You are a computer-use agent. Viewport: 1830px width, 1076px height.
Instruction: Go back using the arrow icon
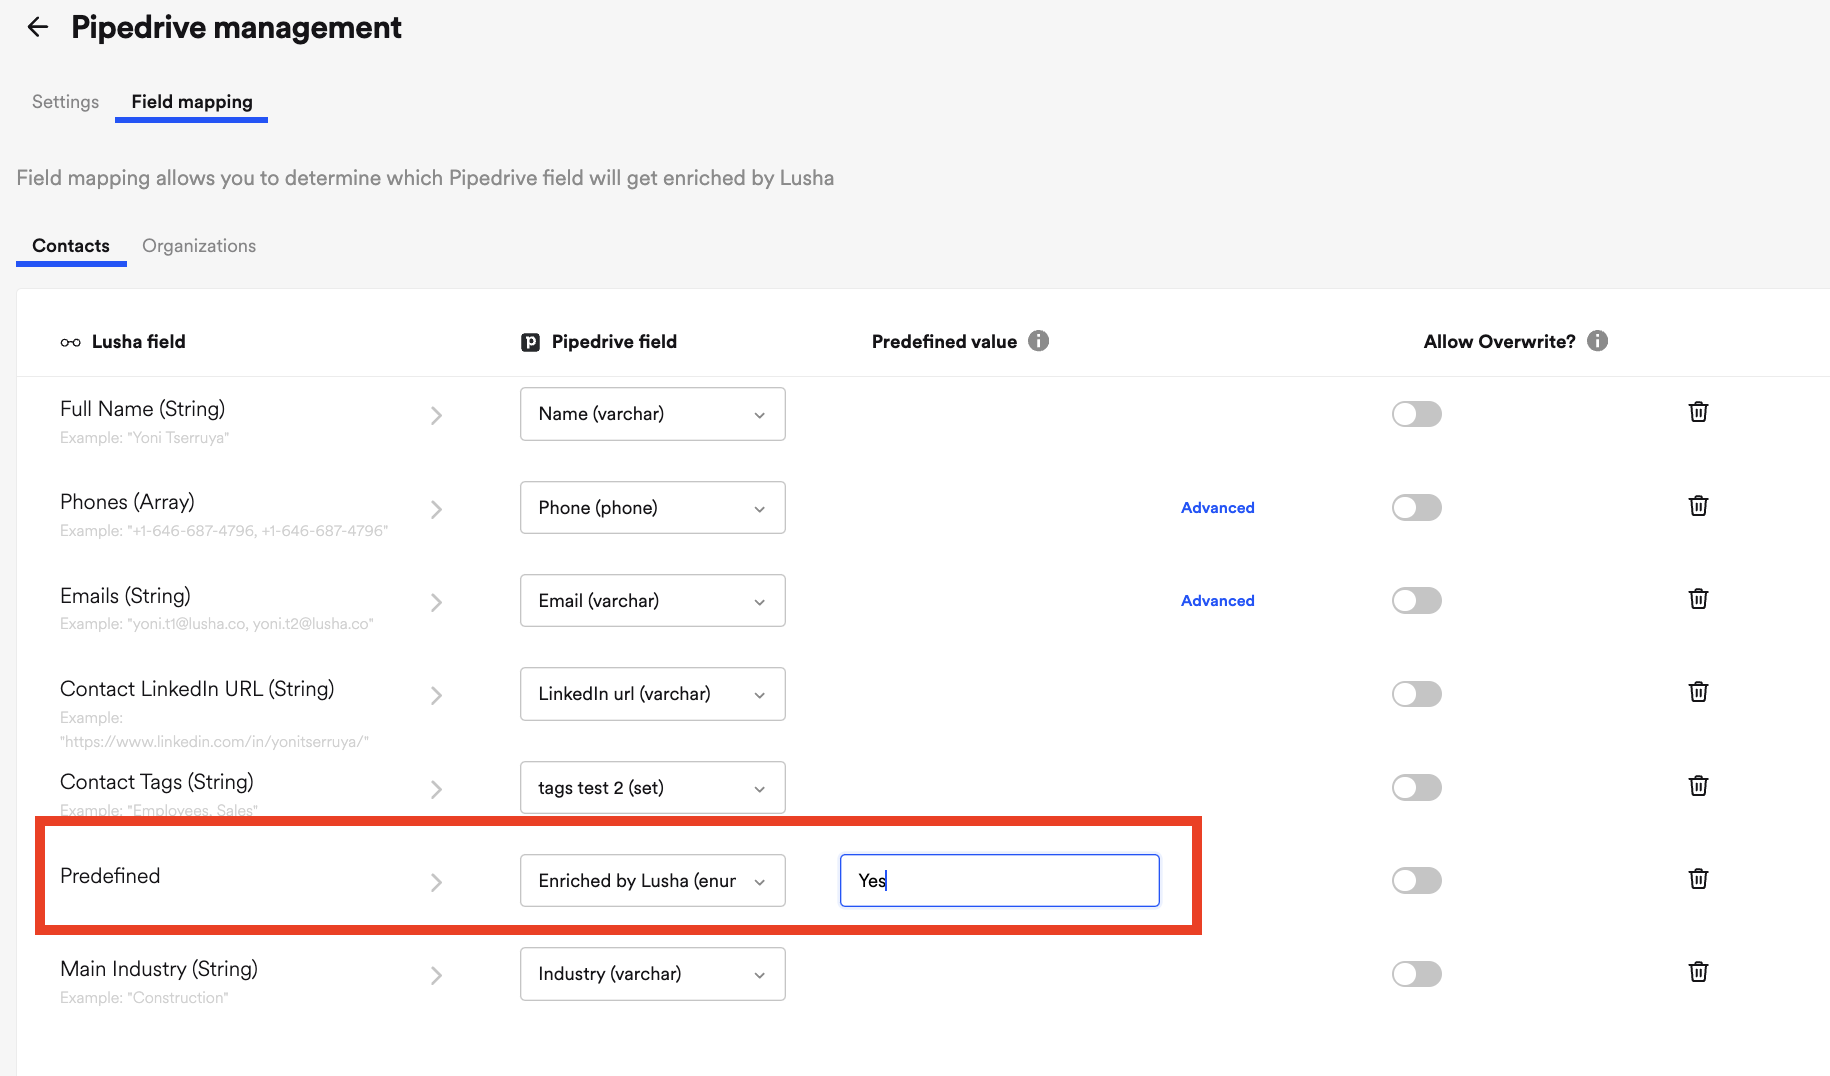click(38, 27)
